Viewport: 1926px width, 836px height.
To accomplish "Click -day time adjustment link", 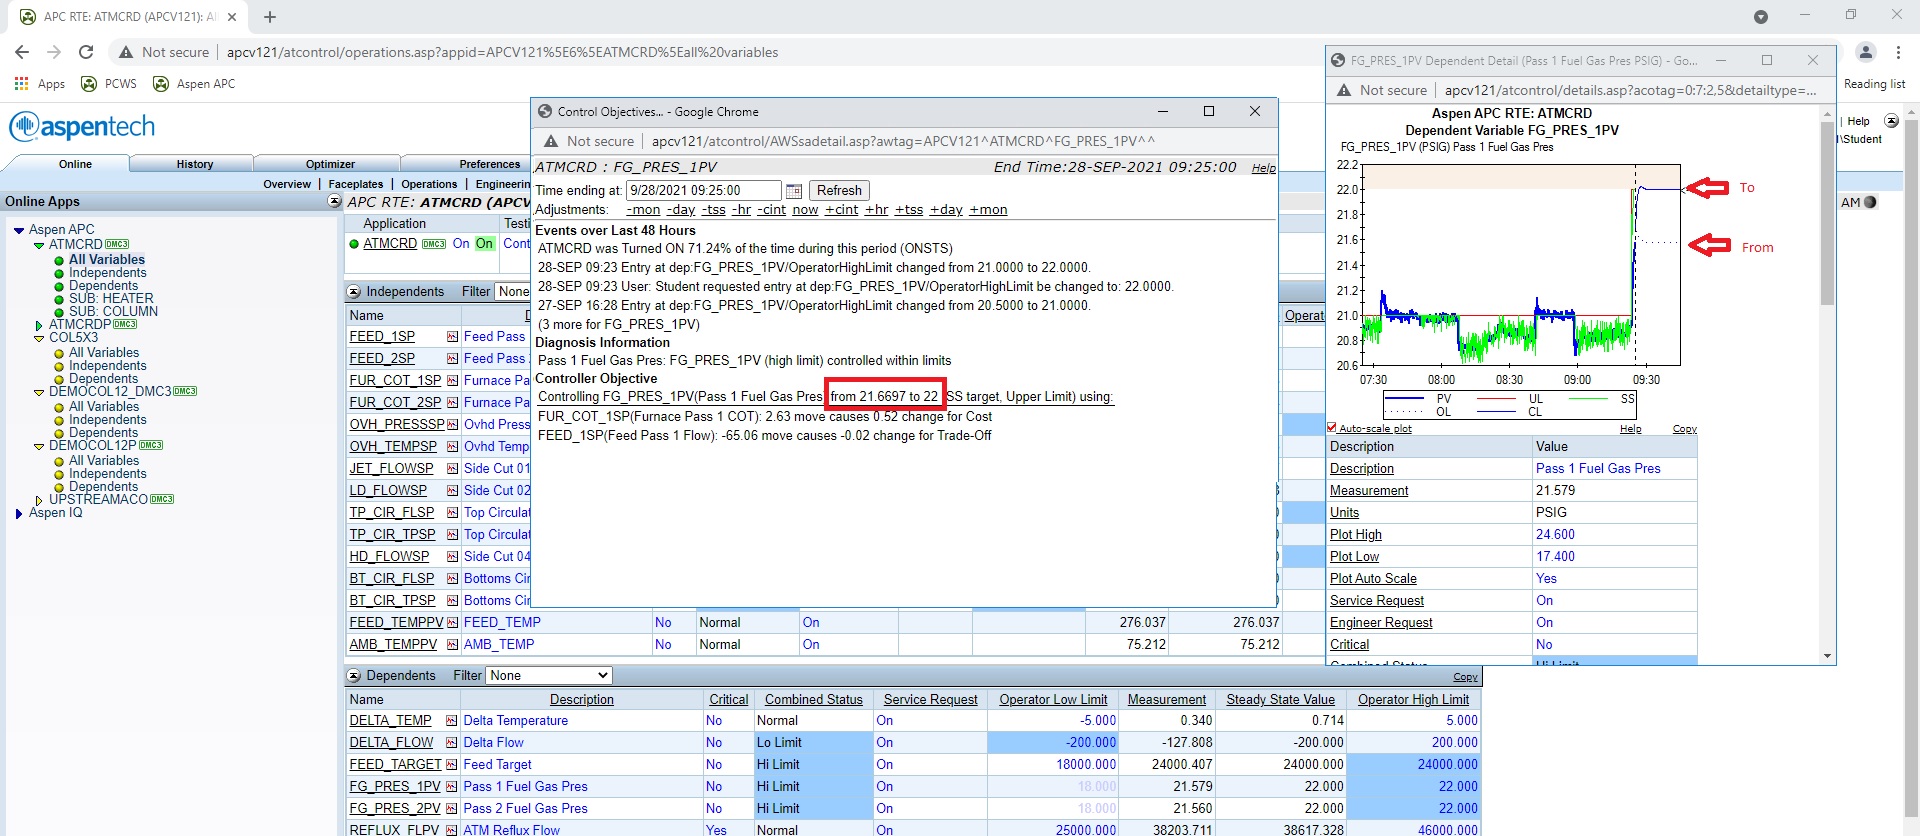I will click(x=681, y=210).
